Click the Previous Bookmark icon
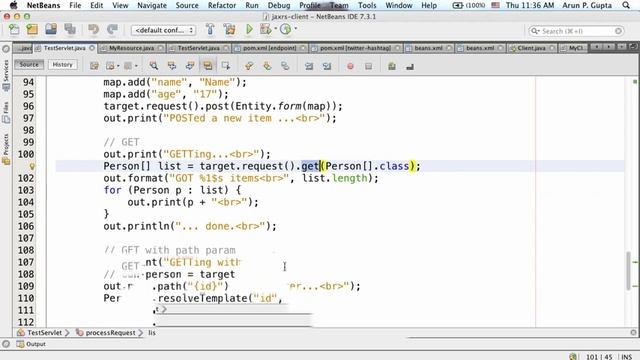The image size is (640, 360). pyautogui.click(x=249, y=66)
